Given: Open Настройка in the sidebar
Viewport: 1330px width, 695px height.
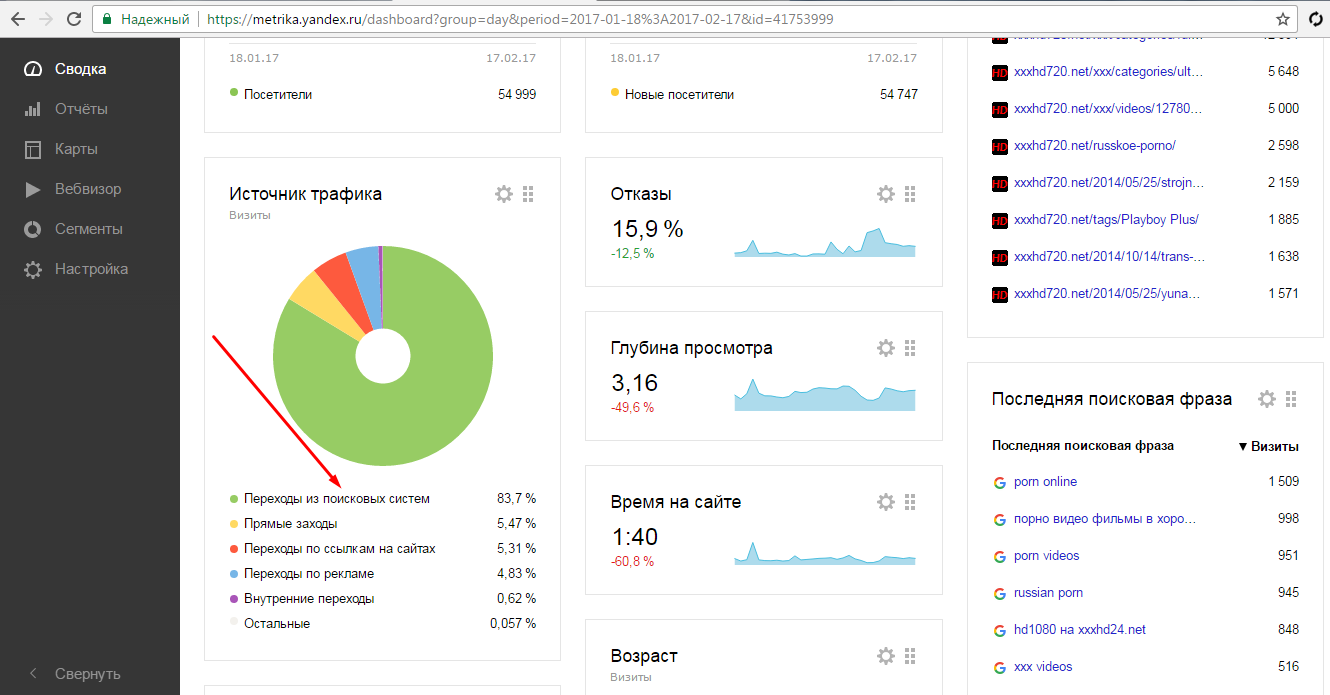Looking at the screenshot, I should point(91,269).
